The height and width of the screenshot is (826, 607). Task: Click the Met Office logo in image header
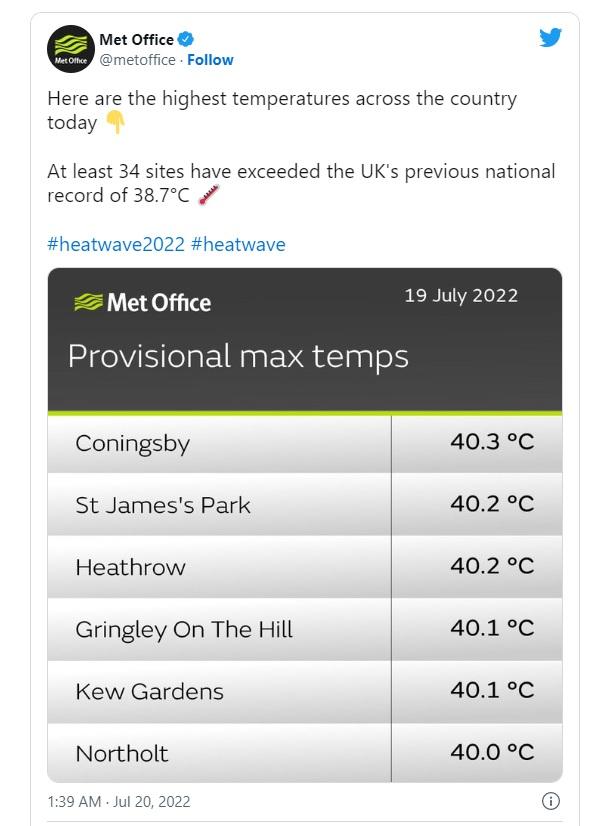pyautogui.click(x=143, y=302)
